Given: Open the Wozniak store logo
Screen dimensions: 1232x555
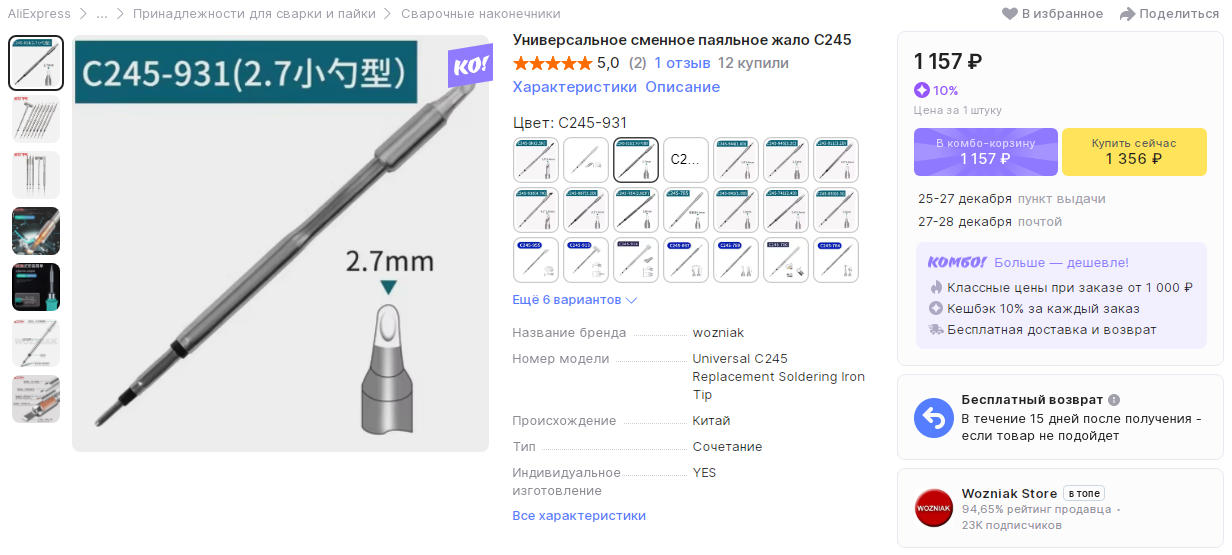Looking at the screenshot, I should (x=934, y=508).
